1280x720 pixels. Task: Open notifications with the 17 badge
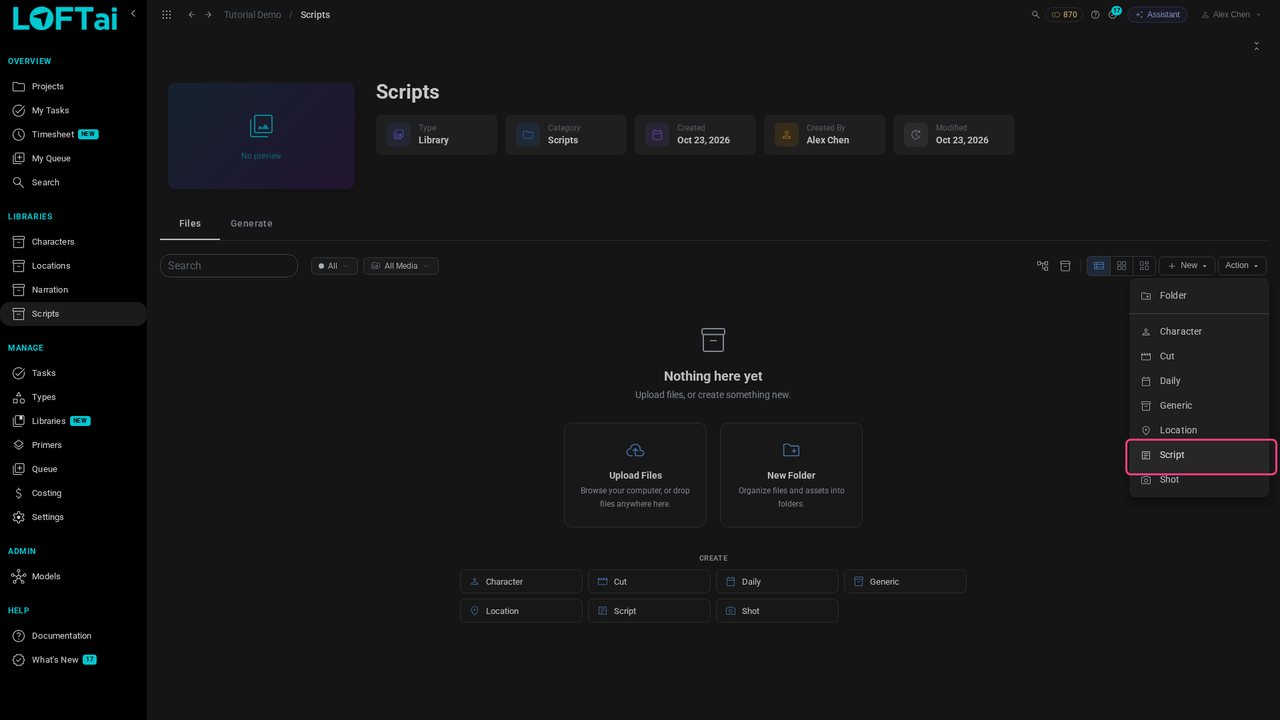coord(1113,14)
